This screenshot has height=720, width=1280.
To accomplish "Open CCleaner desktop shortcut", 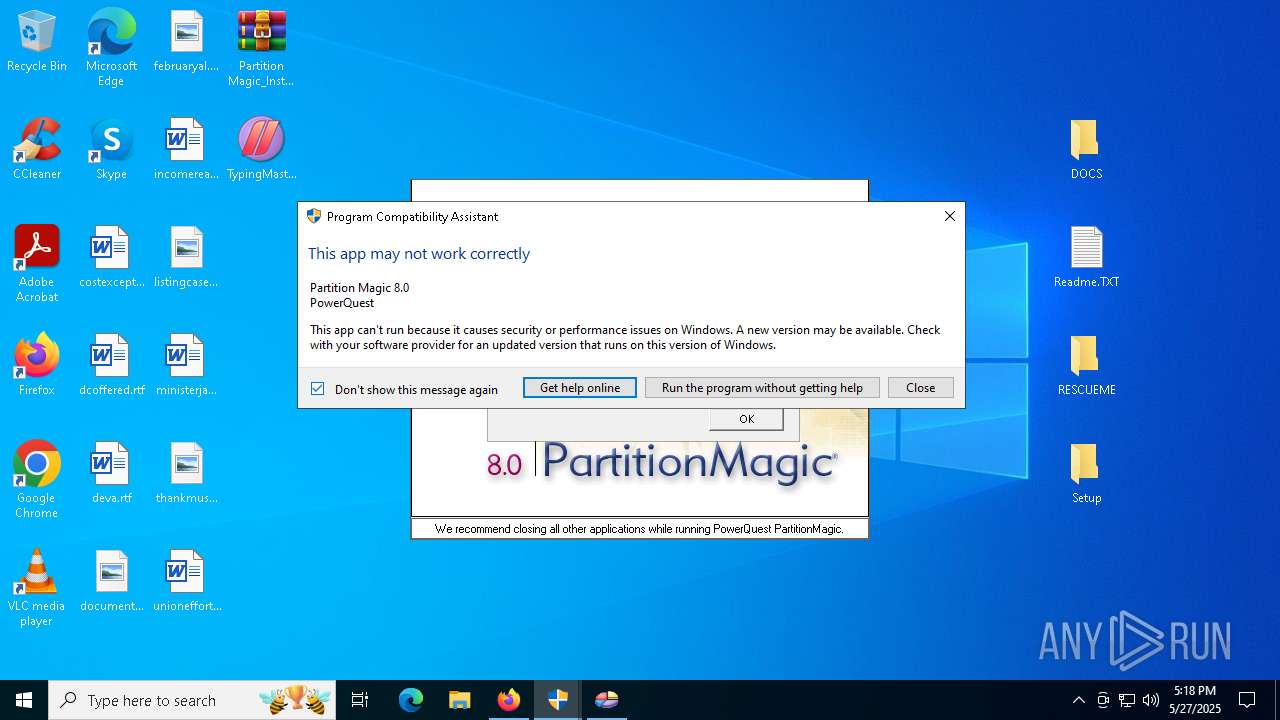I will coord(37,150).
